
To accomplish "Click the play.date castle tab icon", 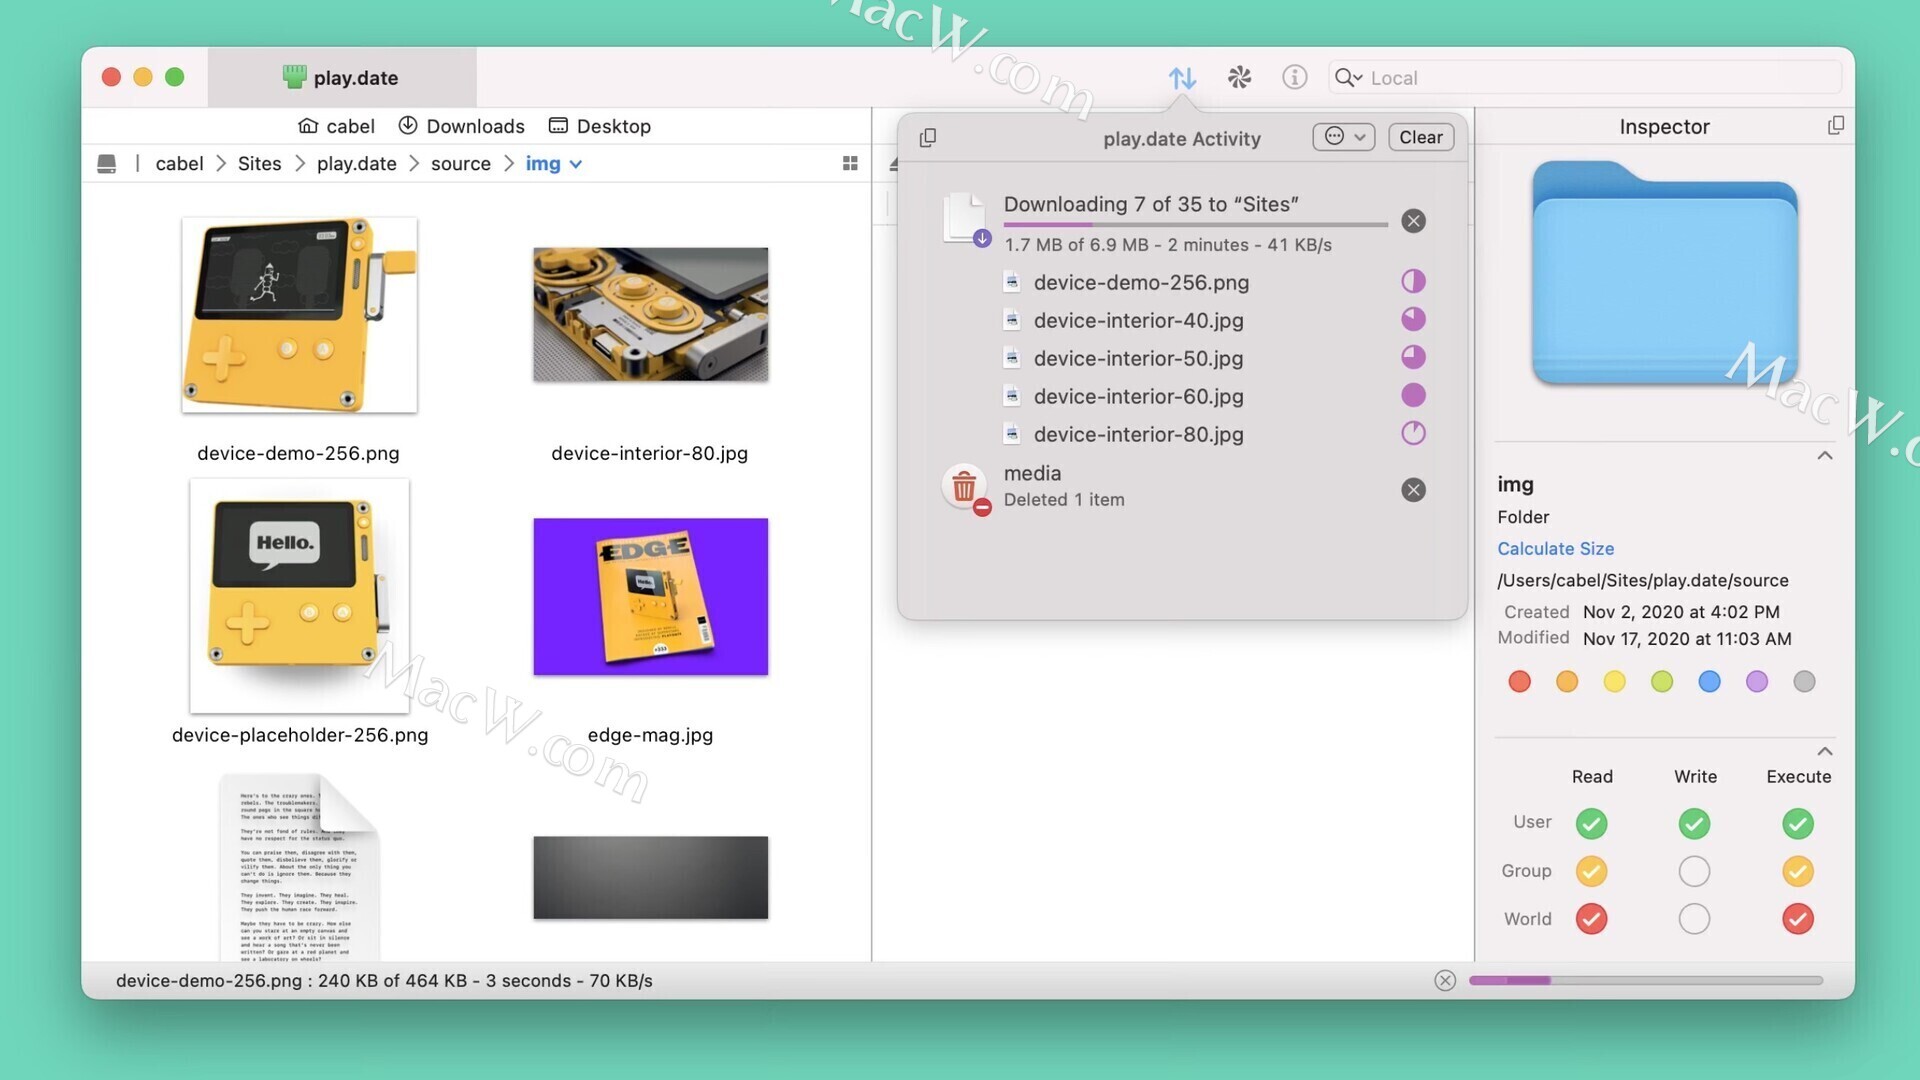I will click(293, 77).
